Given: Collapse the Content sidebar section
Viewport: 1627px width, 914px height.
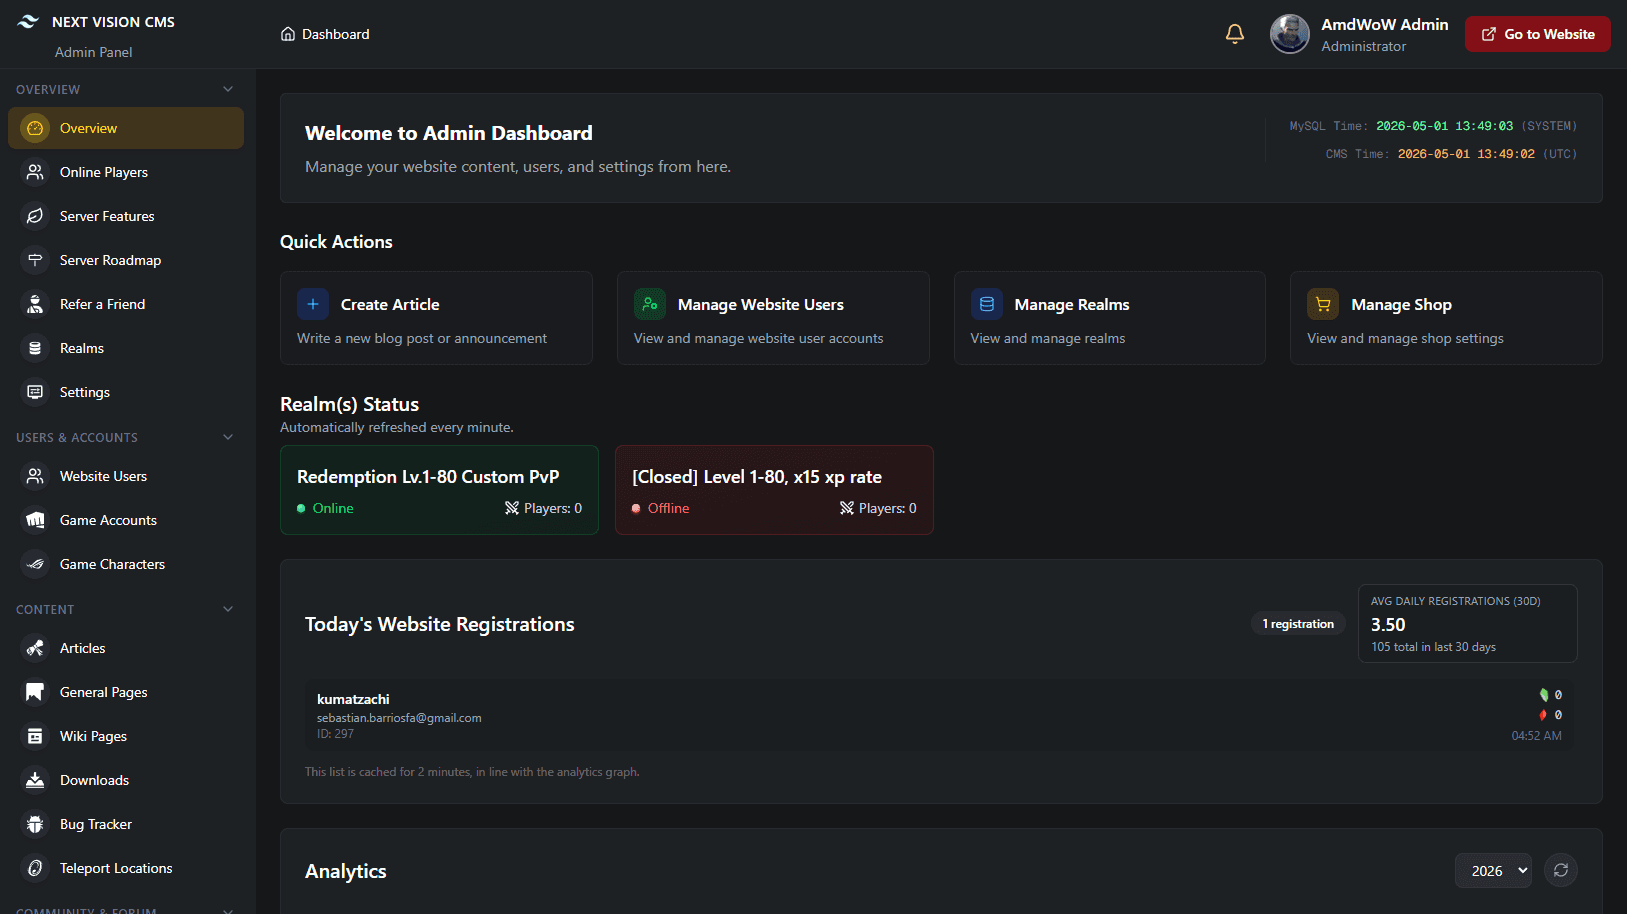Looking at the screenshot, I should [x=228, y=609].
